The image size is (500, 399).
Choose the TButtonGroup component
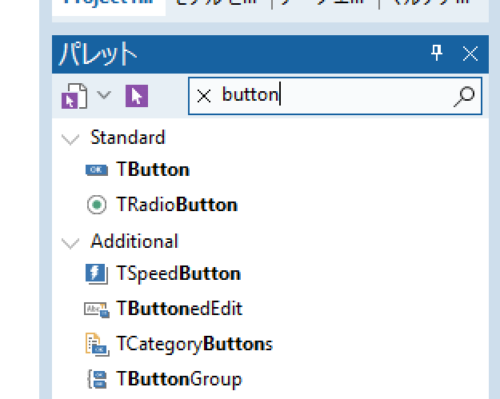pos(179,379)
